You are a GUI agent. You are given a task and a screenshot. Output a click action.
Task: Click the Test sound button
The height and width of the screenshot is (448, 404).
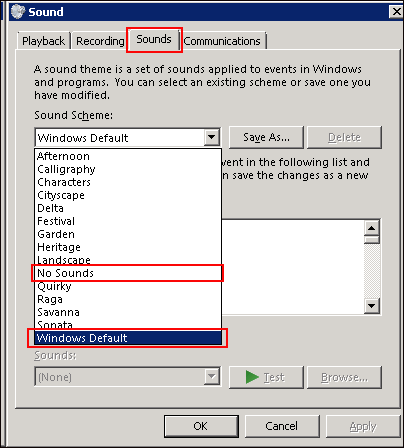pyautogui.click(x=266, y=377)
